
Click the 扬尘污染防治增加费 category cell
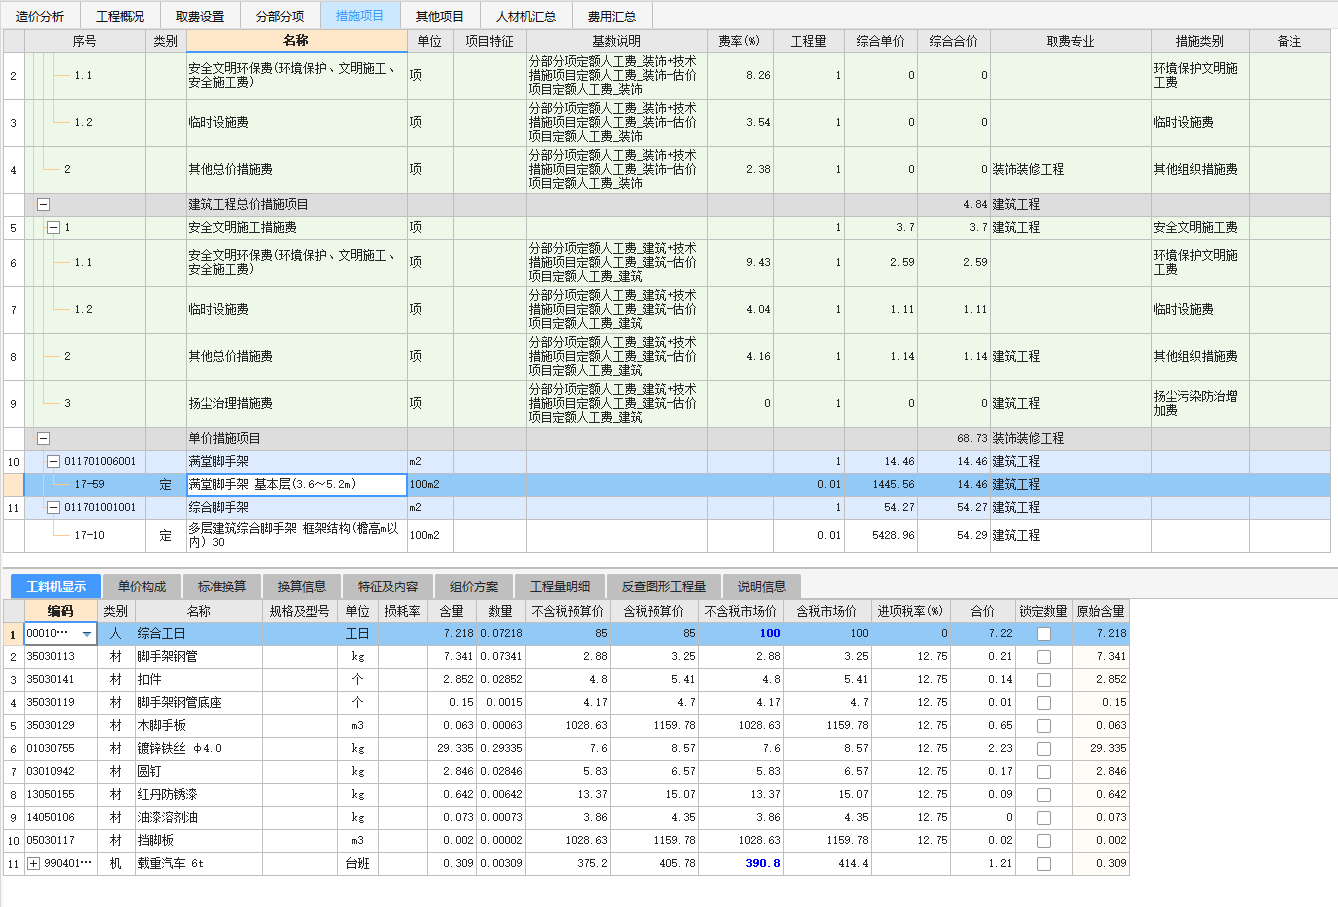point(1200,404)
